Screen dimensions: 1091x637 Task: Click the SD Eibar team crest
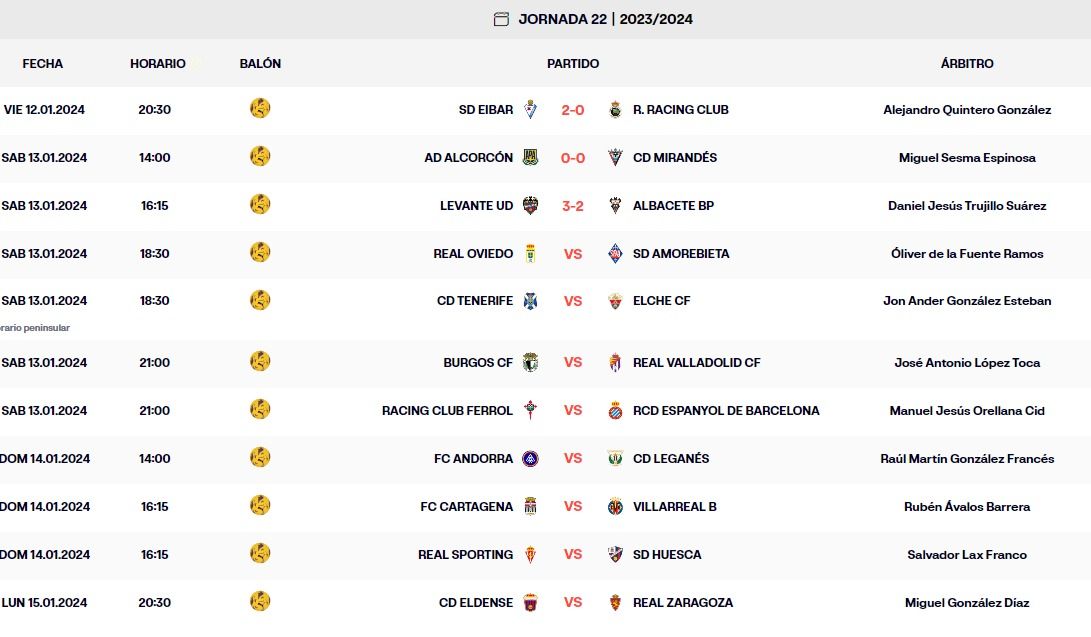pyautogui.click(x=531, y=110)
